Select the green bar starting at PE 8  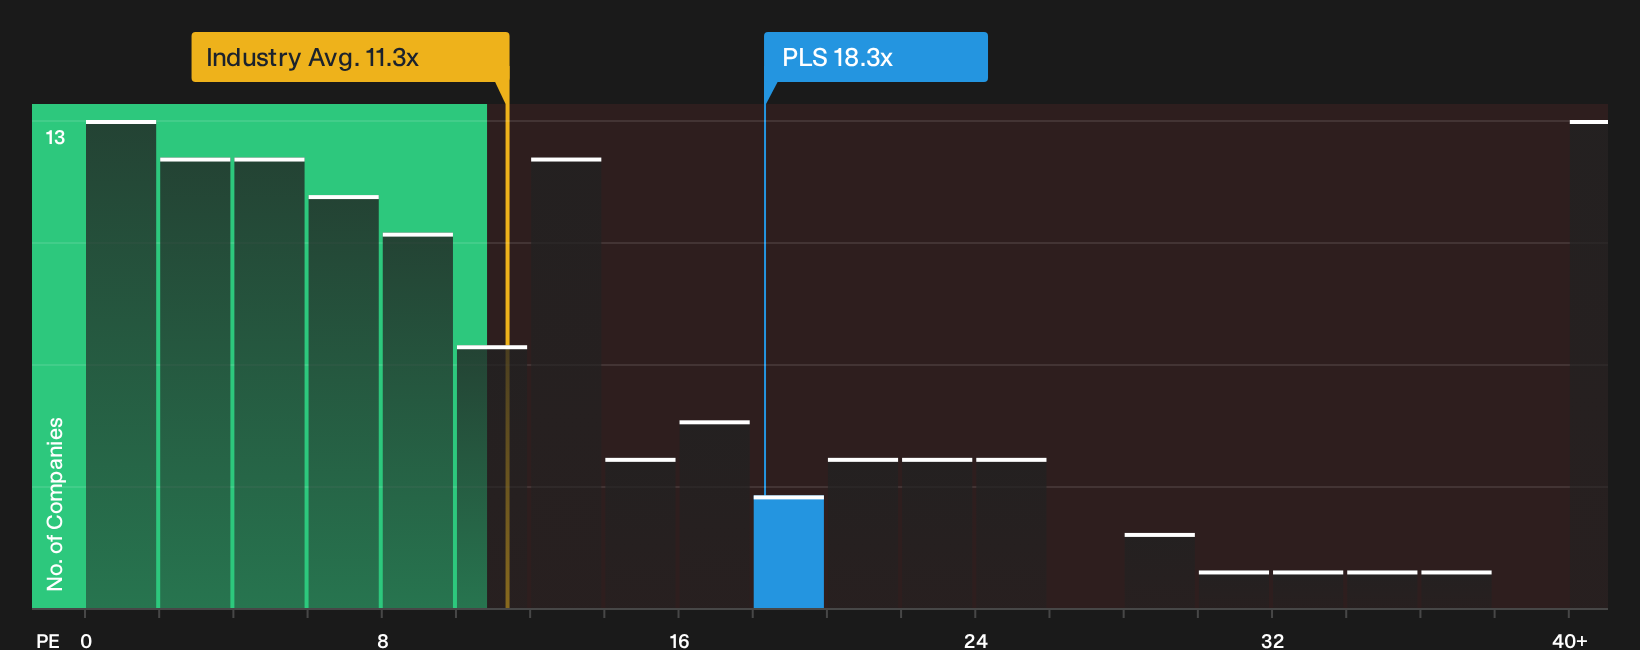418,420
